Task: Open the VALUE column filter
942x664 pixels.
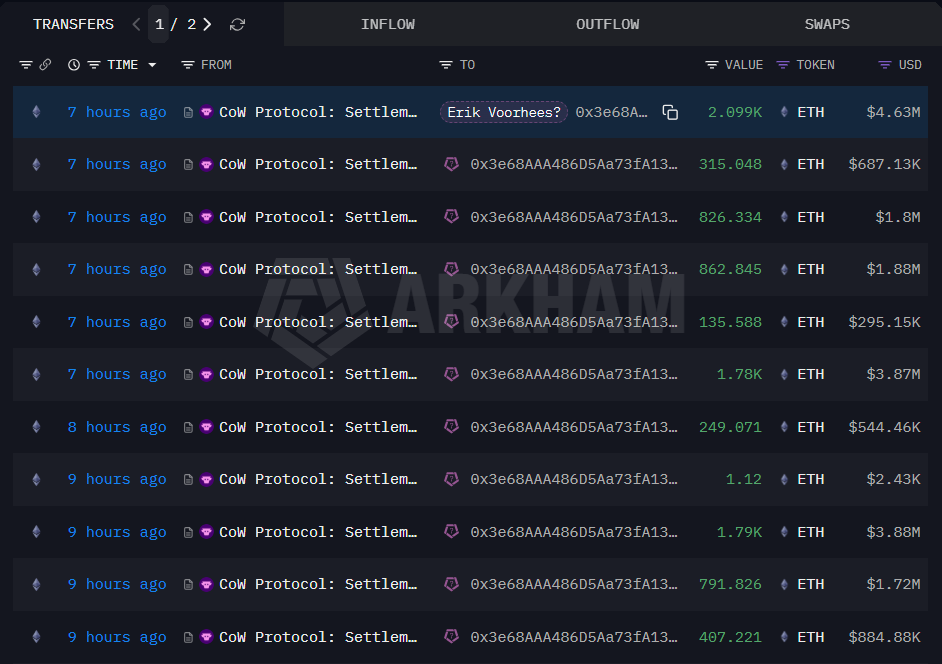Action: coord(712,65)
